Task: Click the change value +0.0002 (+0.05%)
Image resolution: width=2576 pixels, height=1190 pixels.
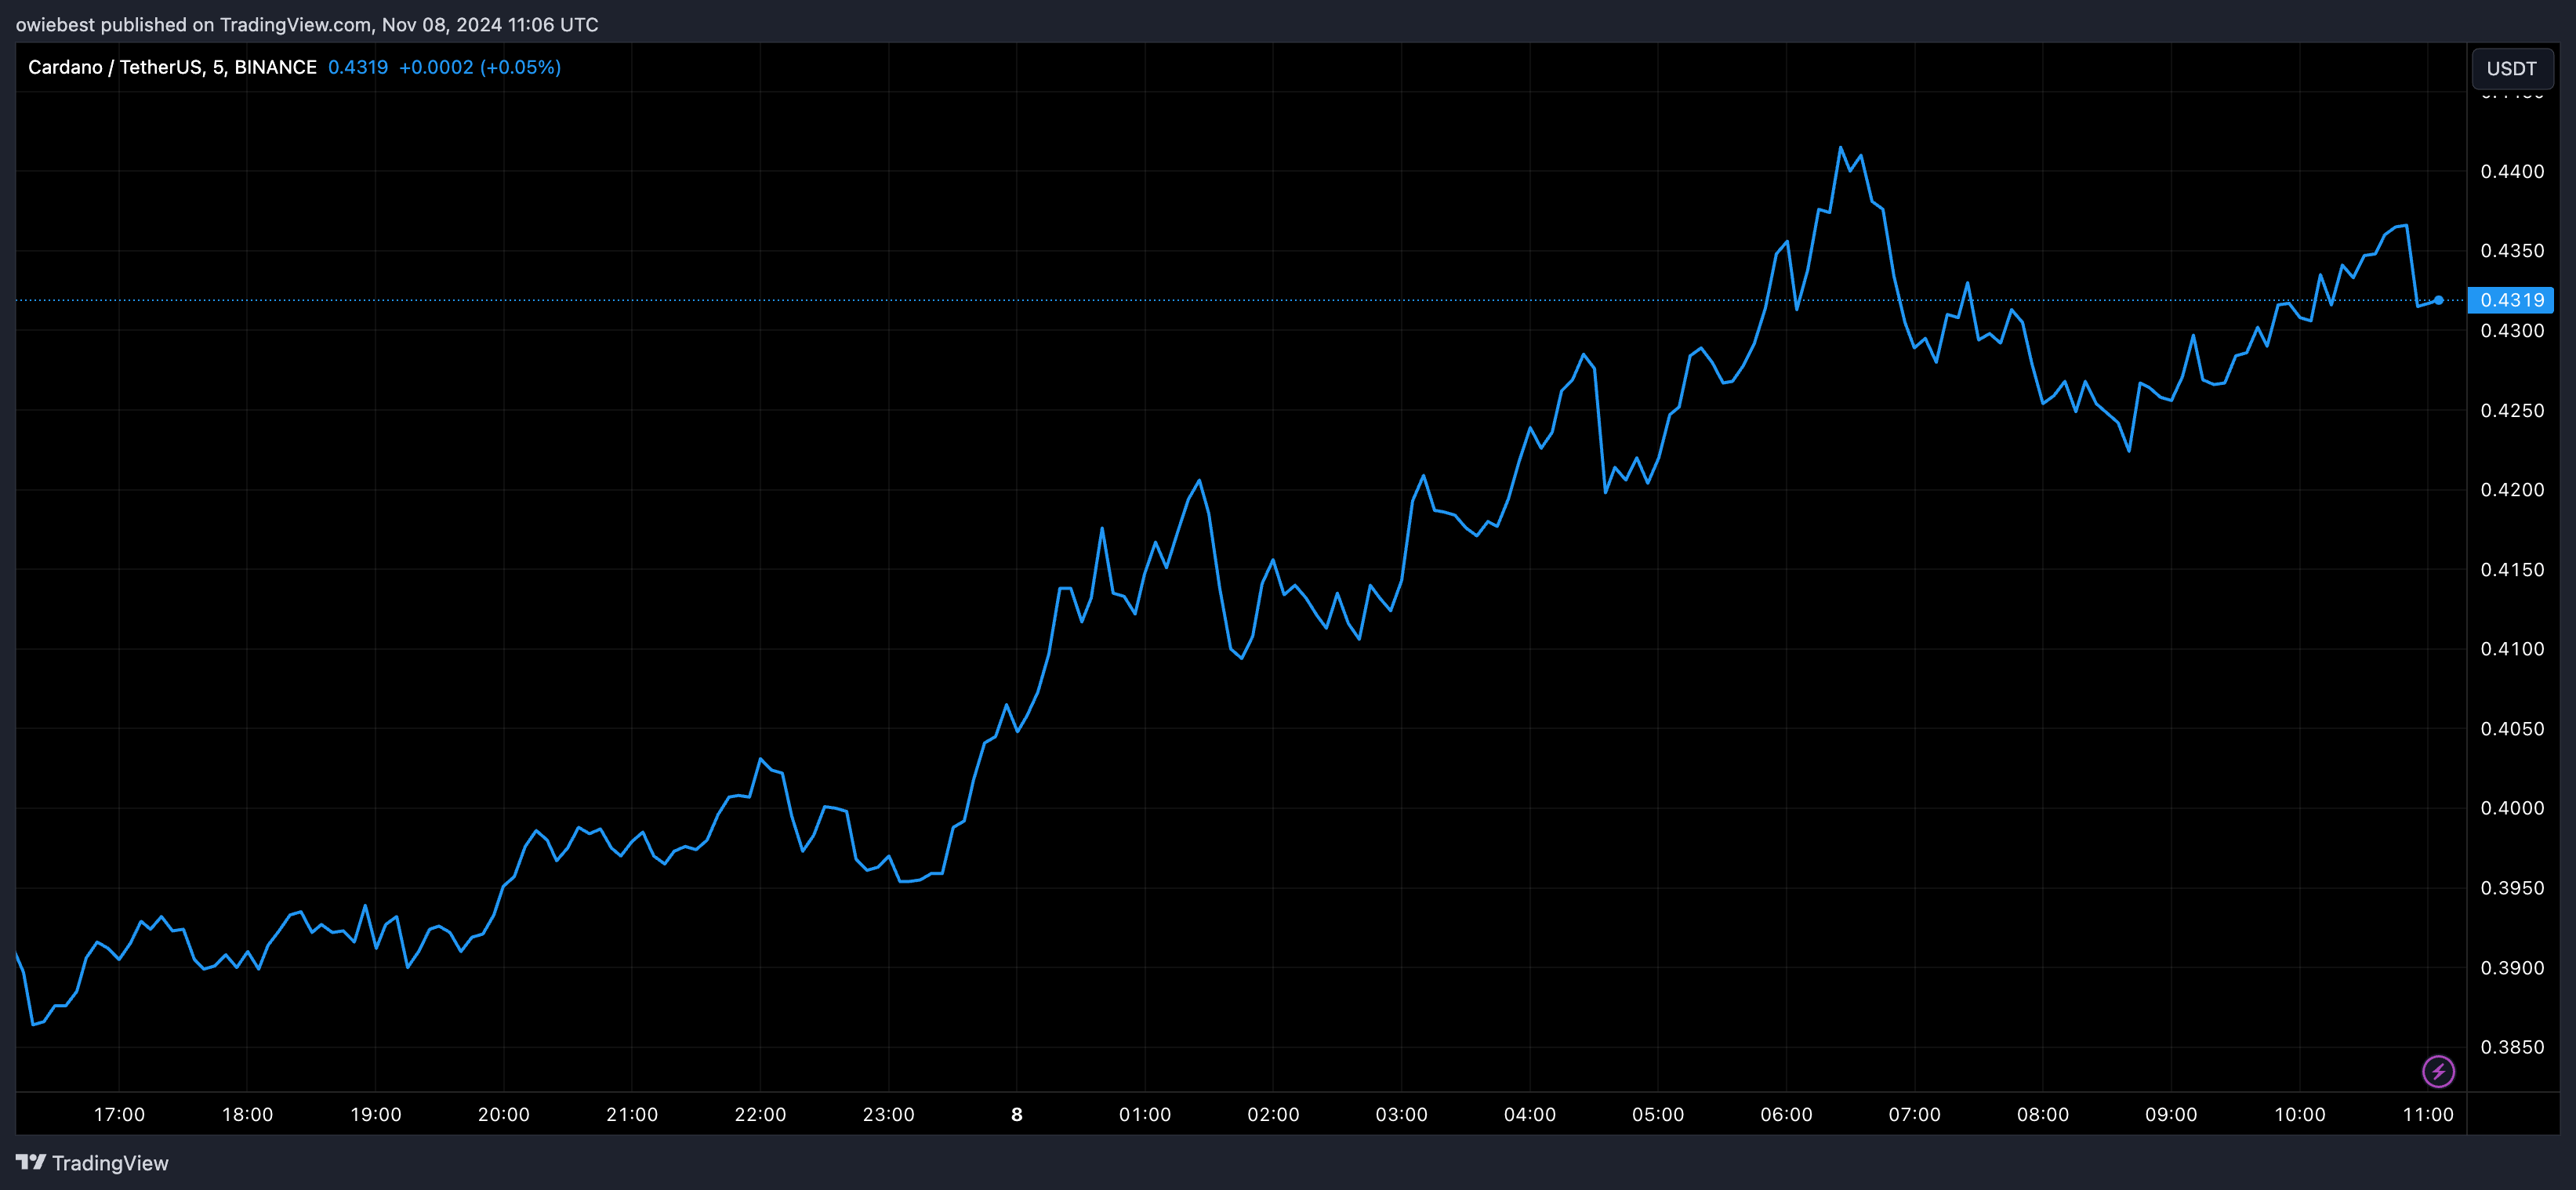Action: click(x=480, y=67)
